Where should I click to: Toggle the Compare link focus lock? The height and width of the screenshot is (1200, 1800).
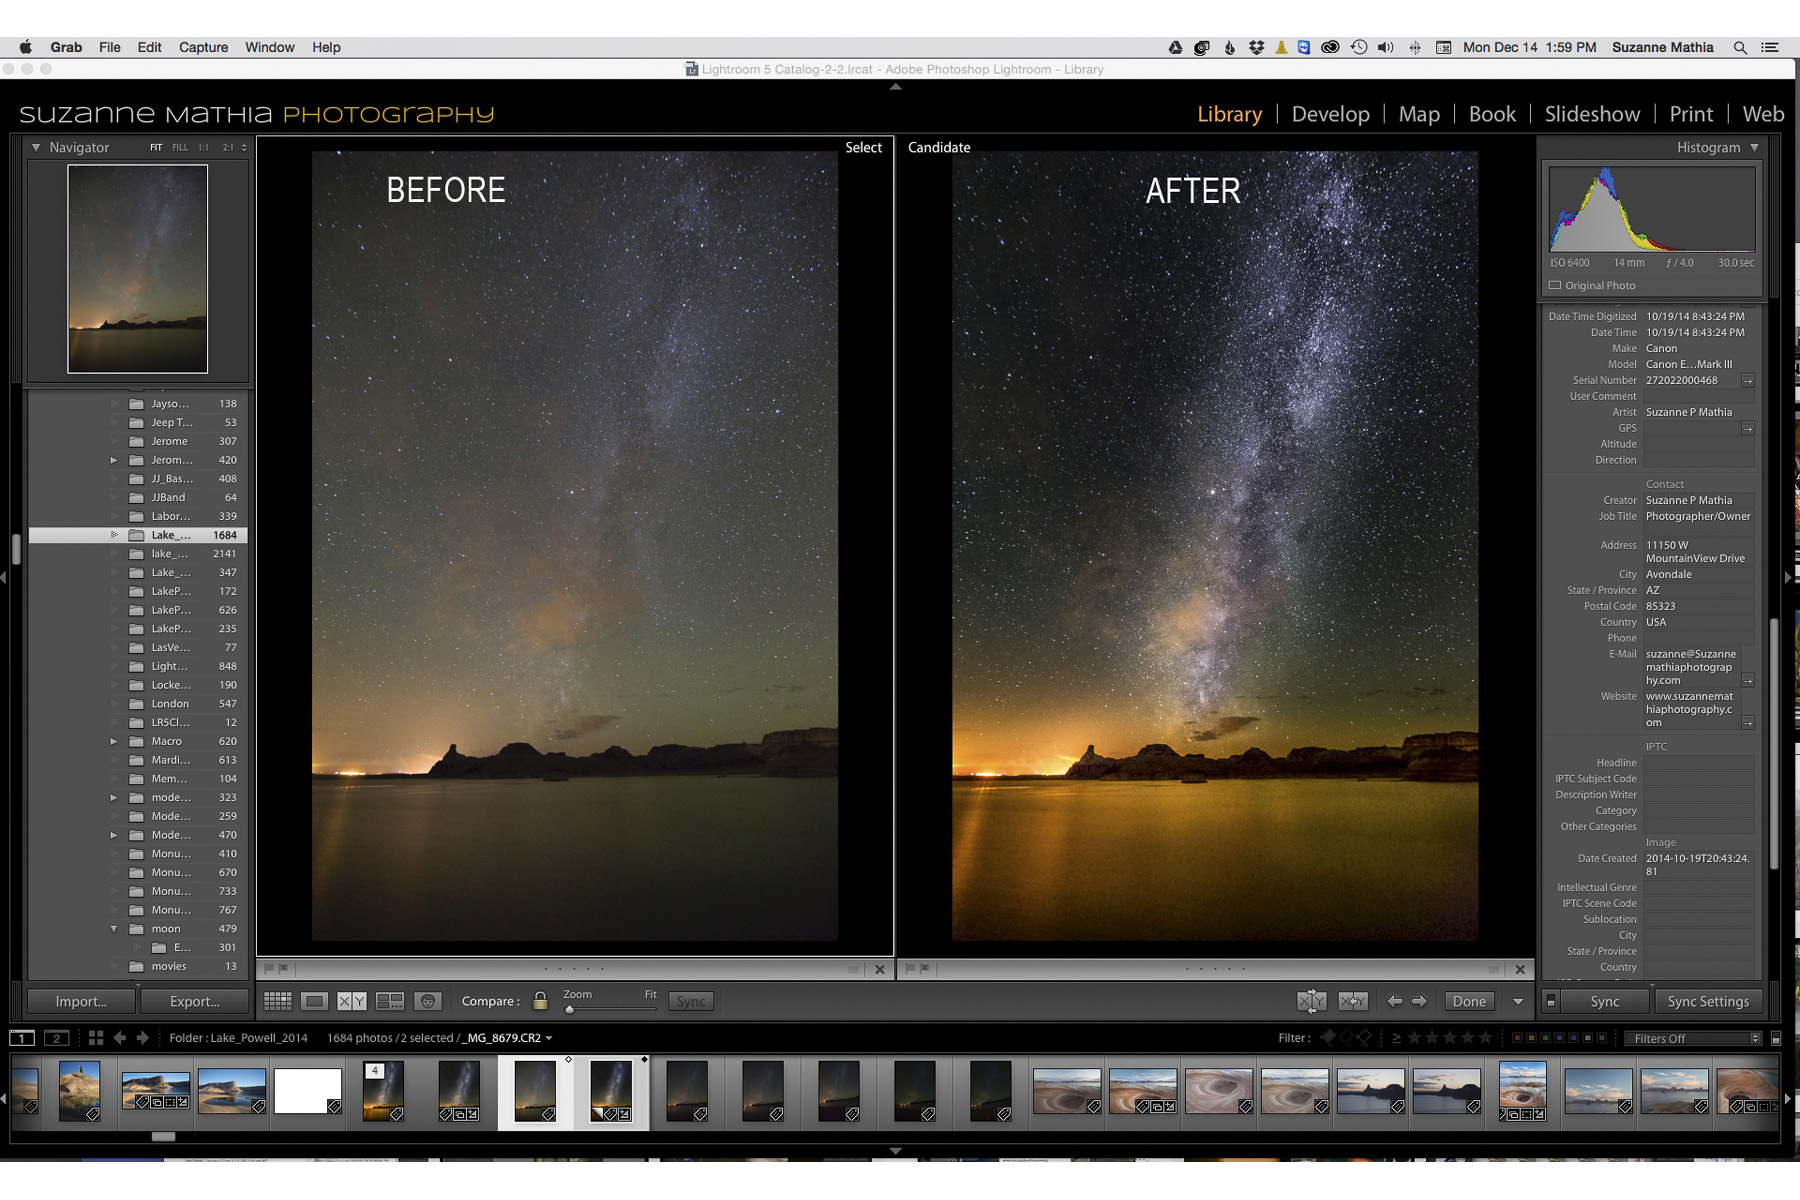coord(540,1001)
